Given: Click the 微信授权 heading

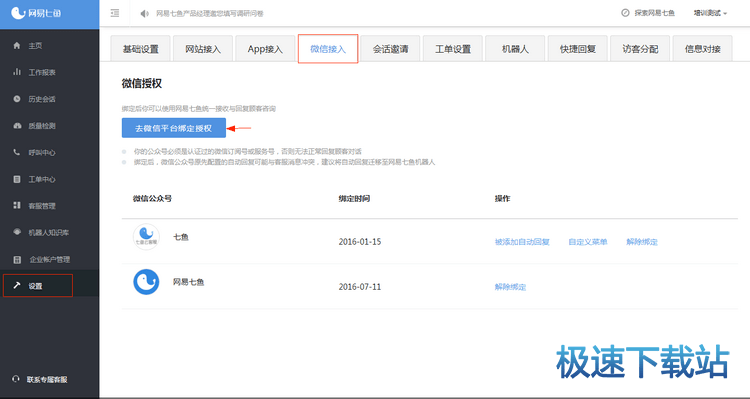Looking at the screenshot, I should (142, 83).
